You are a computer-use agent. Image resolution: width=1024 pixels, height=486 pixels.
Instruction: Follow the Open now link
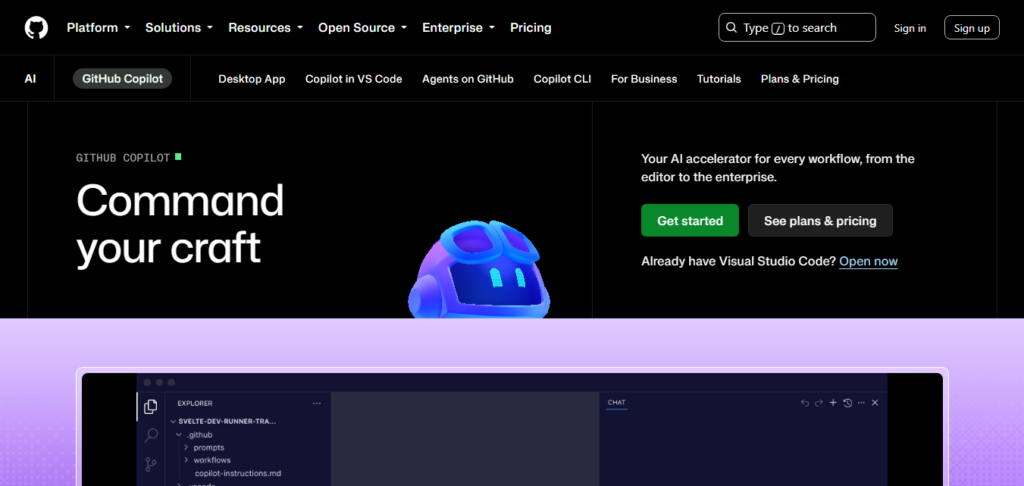pos(868,261)
